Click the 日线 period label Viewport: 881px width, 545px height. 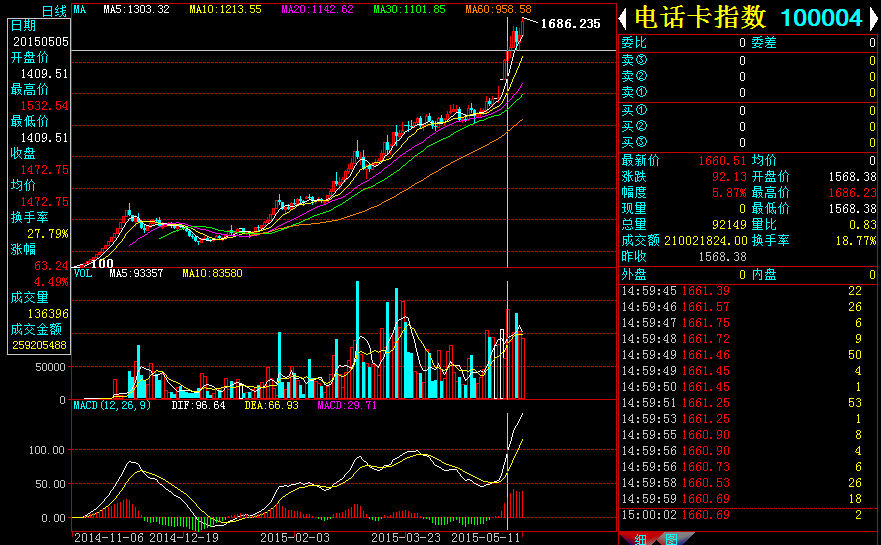(x=54, y=11)
